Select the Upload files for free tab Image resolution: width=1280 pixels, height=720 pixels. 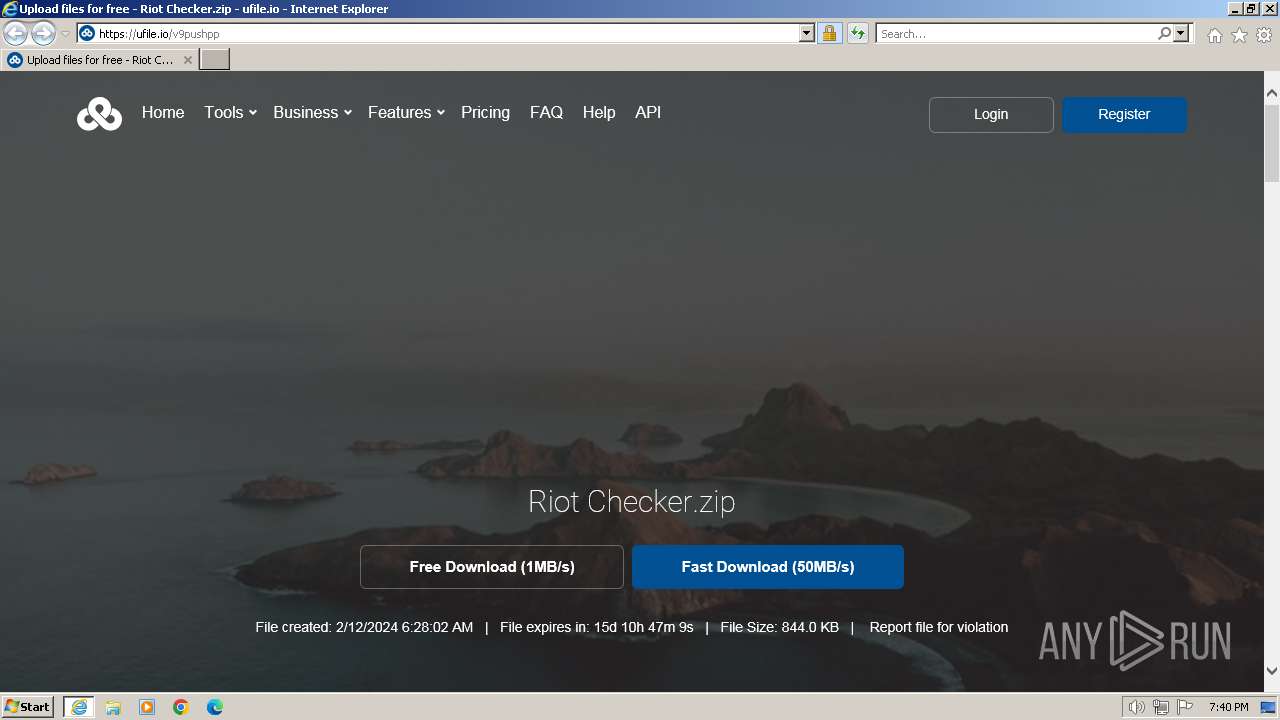coord(100,60)
